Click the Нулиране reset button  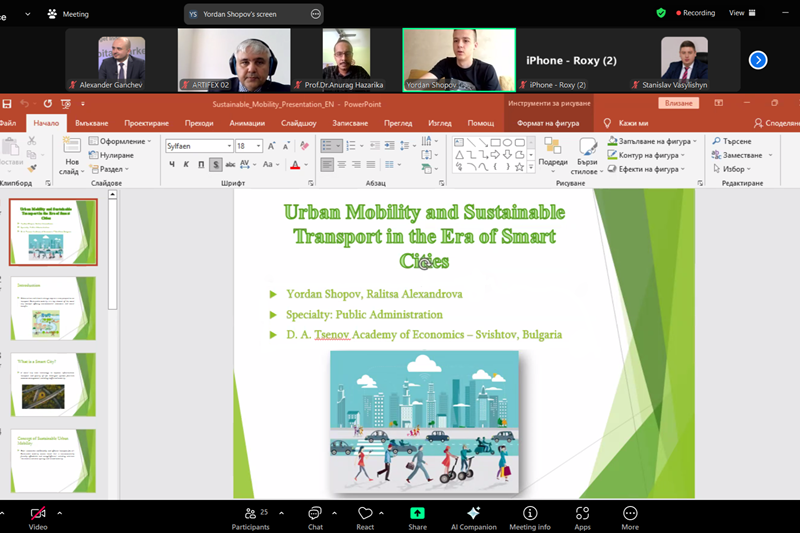111,155
